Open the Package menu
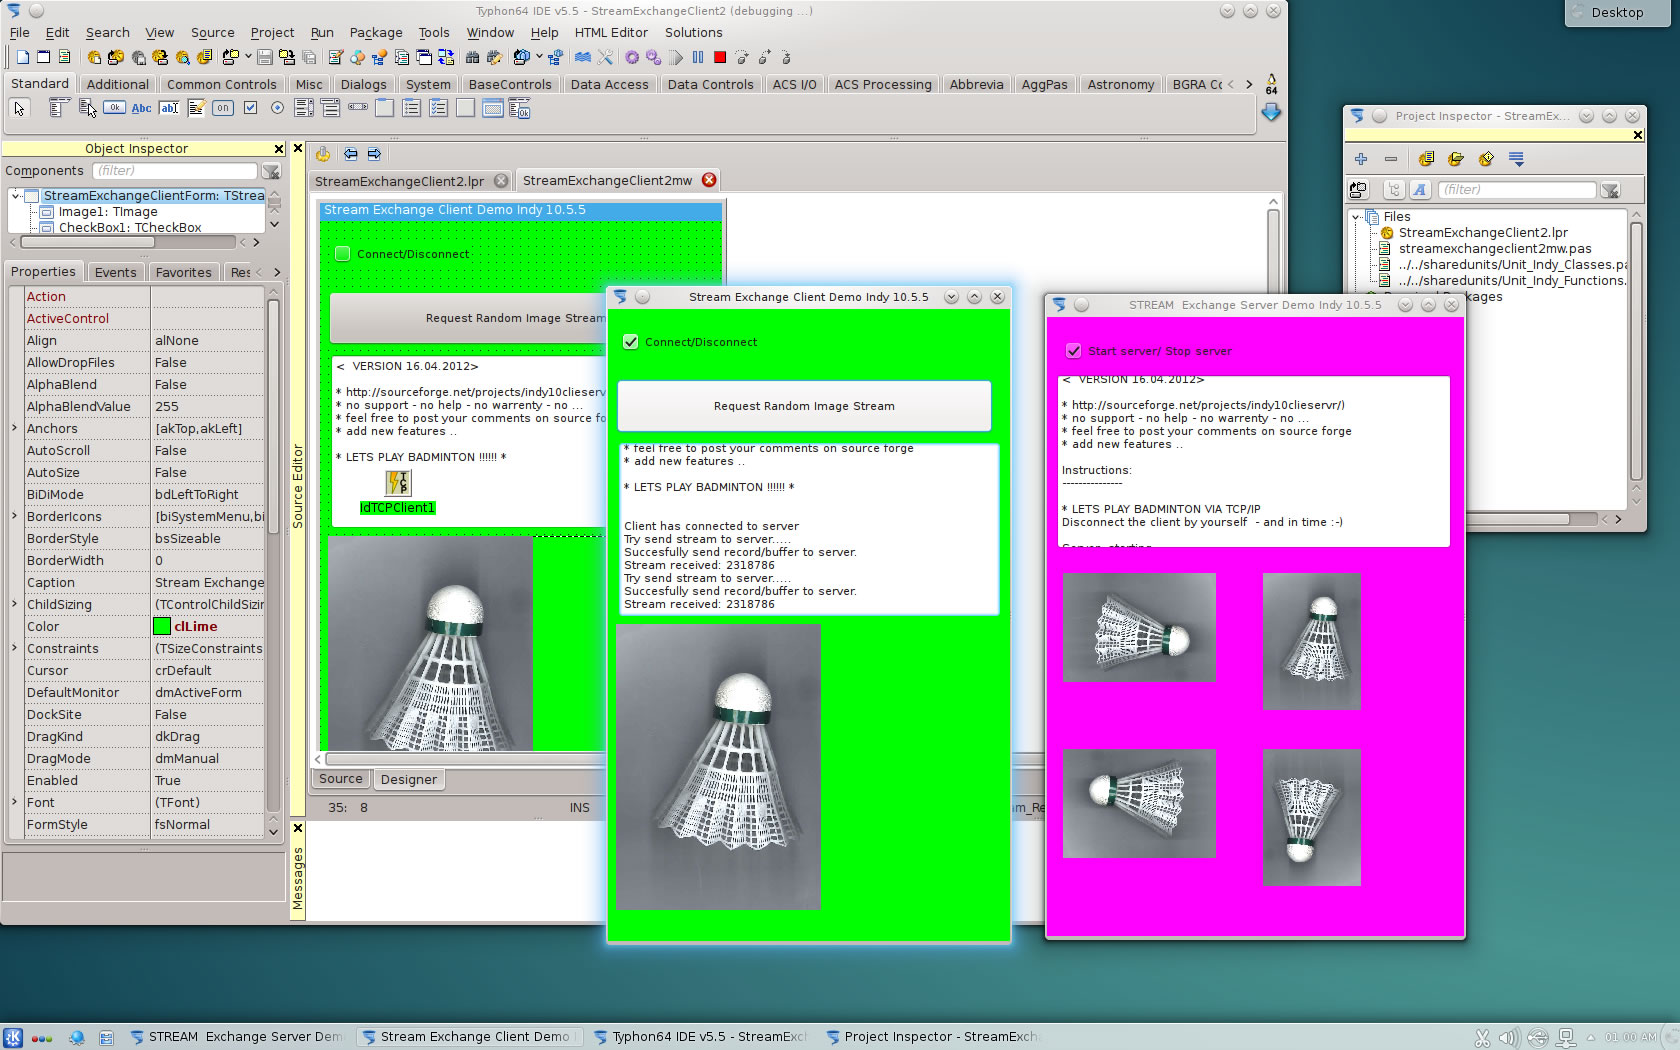This screenshot has width=1680, height=1050. (x=375, y=32)
